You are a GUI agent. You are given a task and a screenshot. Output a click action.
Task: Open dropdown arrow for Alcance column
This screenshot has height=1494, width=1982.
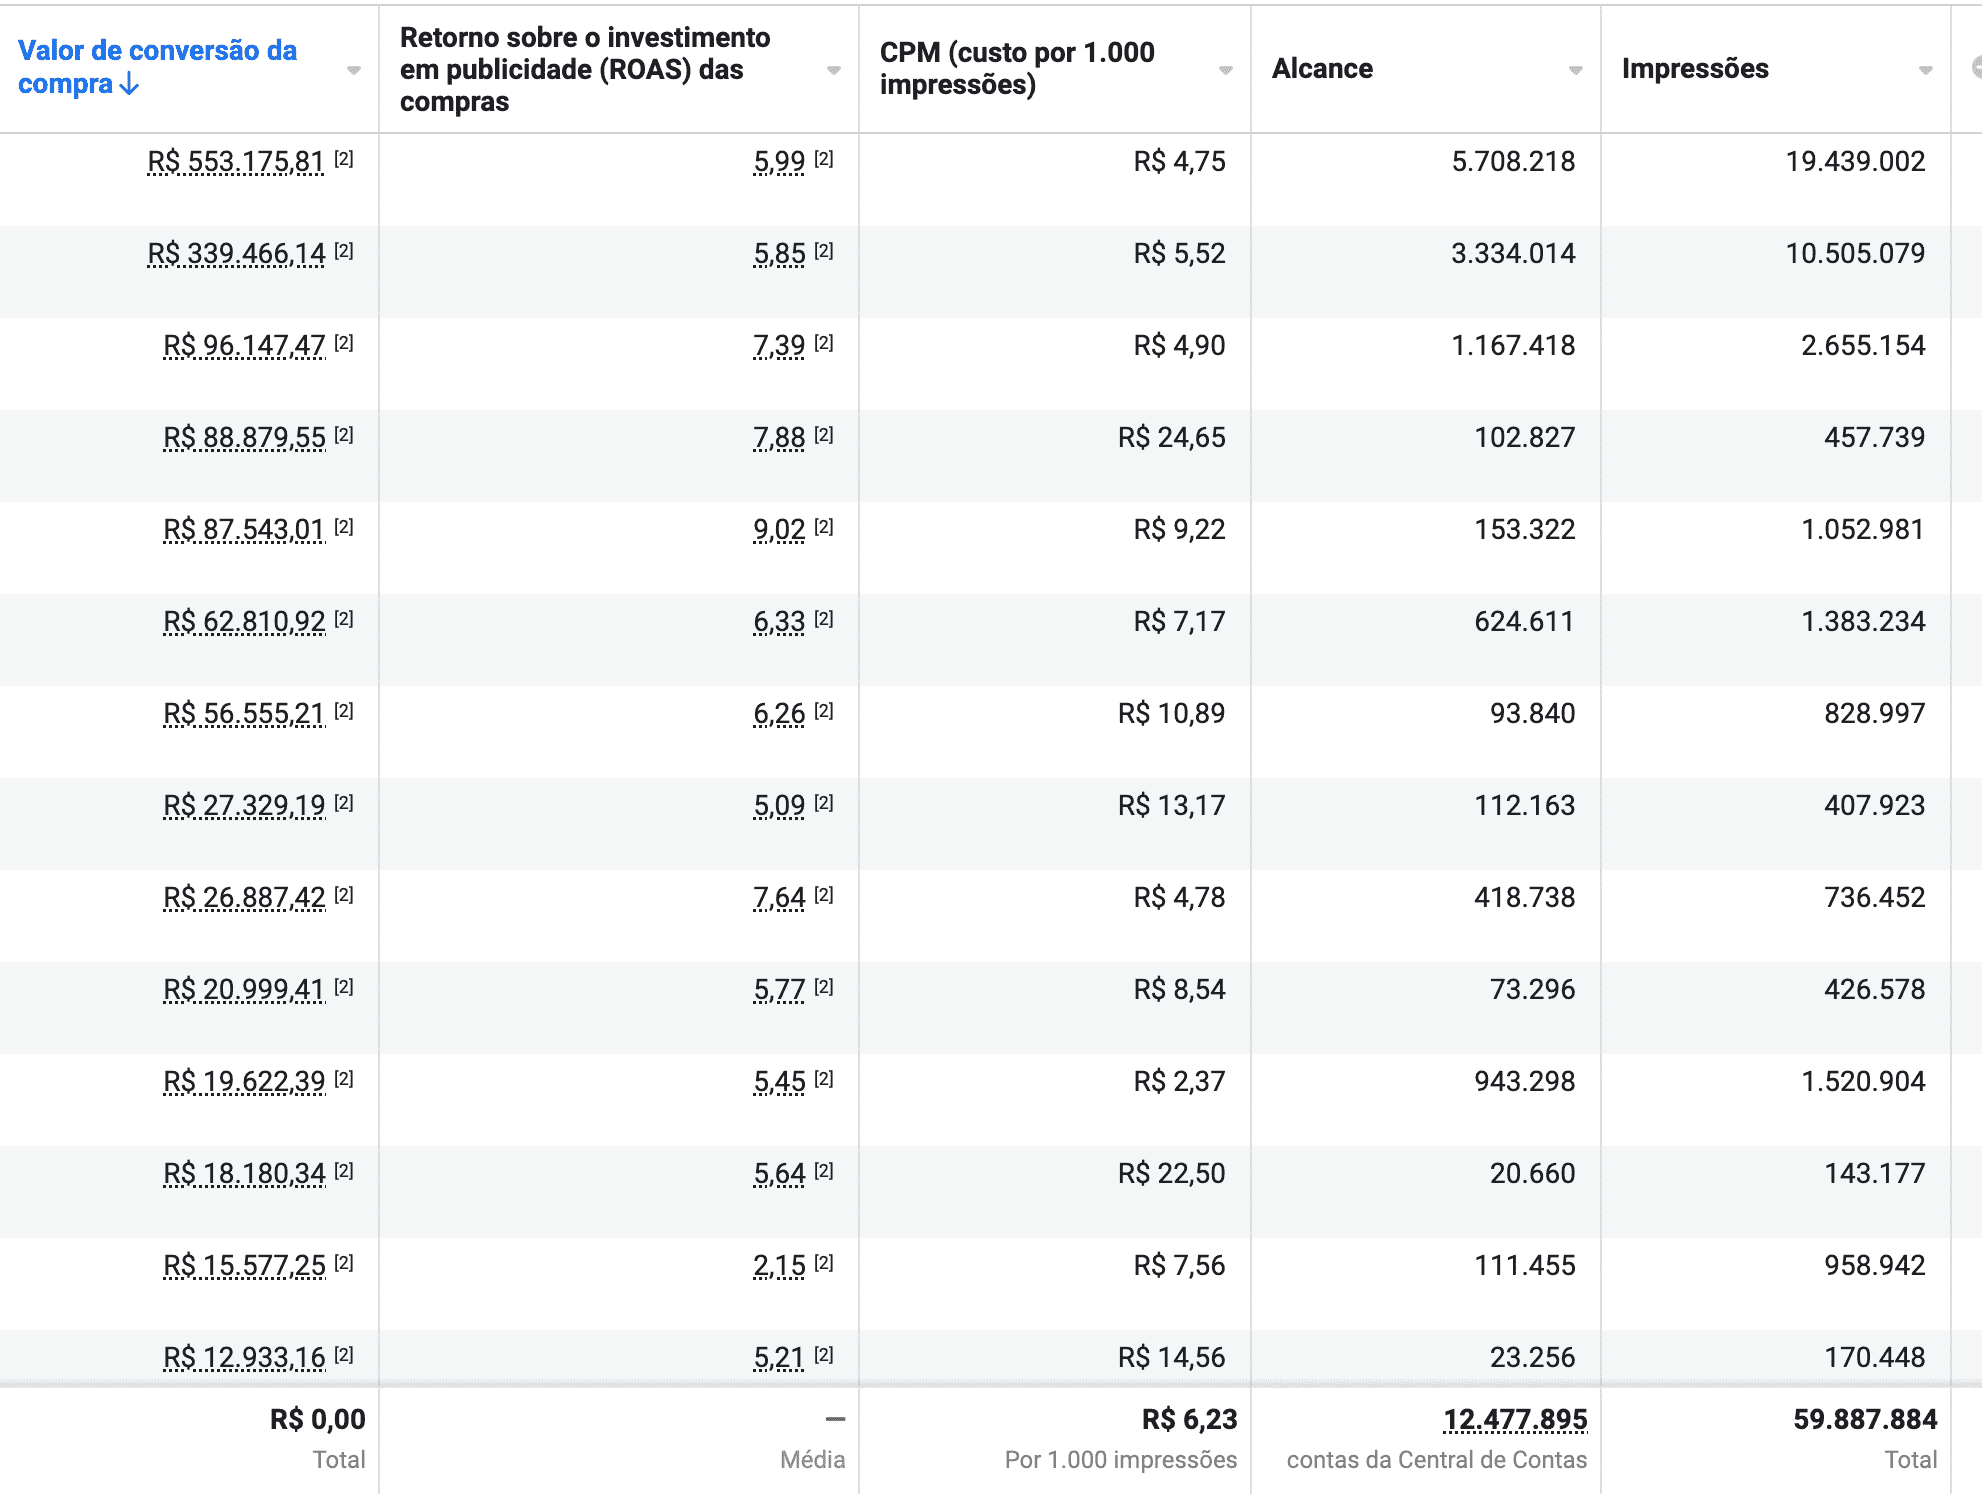click(1575, 70)
